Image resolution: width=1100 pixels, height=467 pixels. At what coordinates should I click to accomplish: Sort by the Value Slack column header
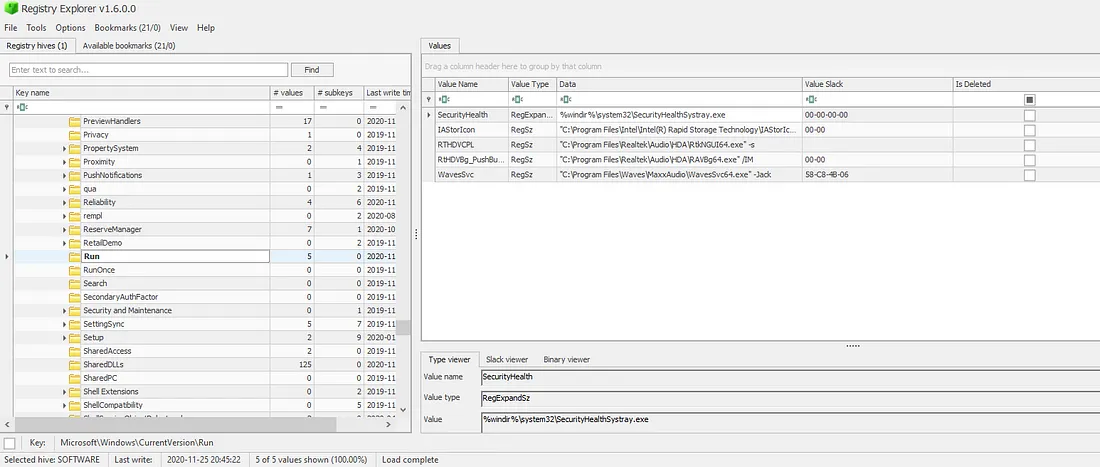[877, 84]
